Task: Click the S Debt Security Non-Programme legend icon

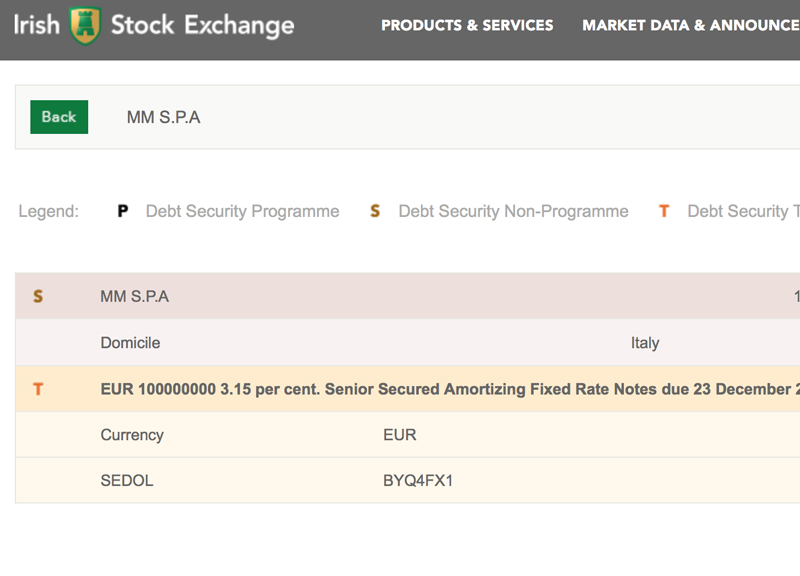Action: 375,211
